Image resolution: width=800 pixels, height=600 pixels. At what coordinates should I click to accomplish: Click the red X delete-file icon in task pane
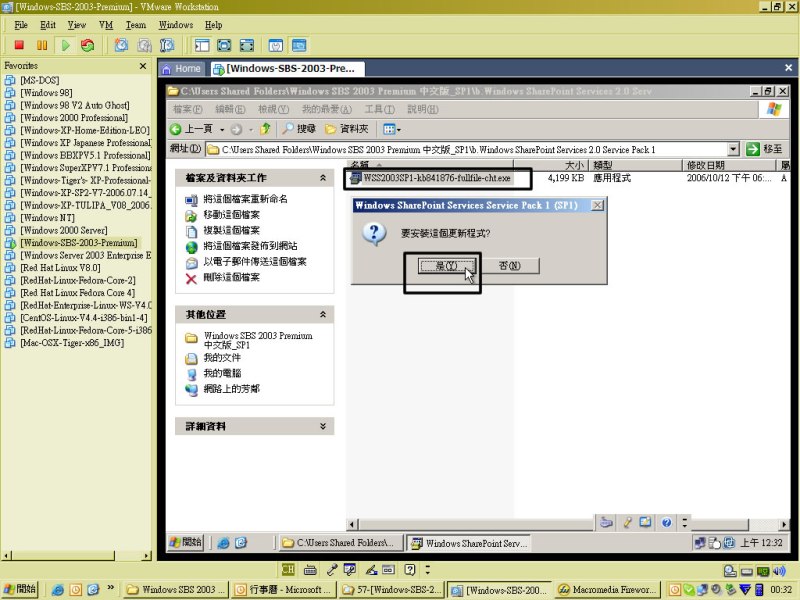[x=191, y=278]
